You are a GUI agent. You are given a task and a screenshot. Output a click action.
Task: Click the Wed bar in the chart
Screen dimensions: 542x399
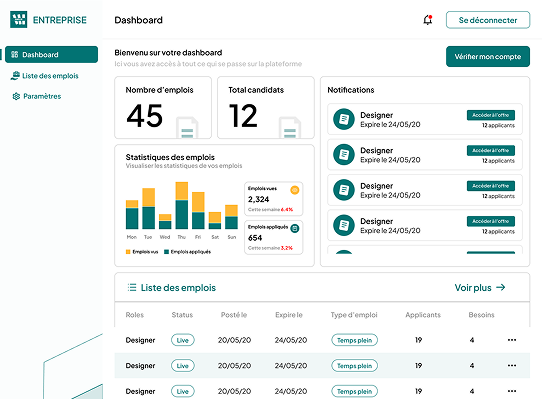(165, 222)
